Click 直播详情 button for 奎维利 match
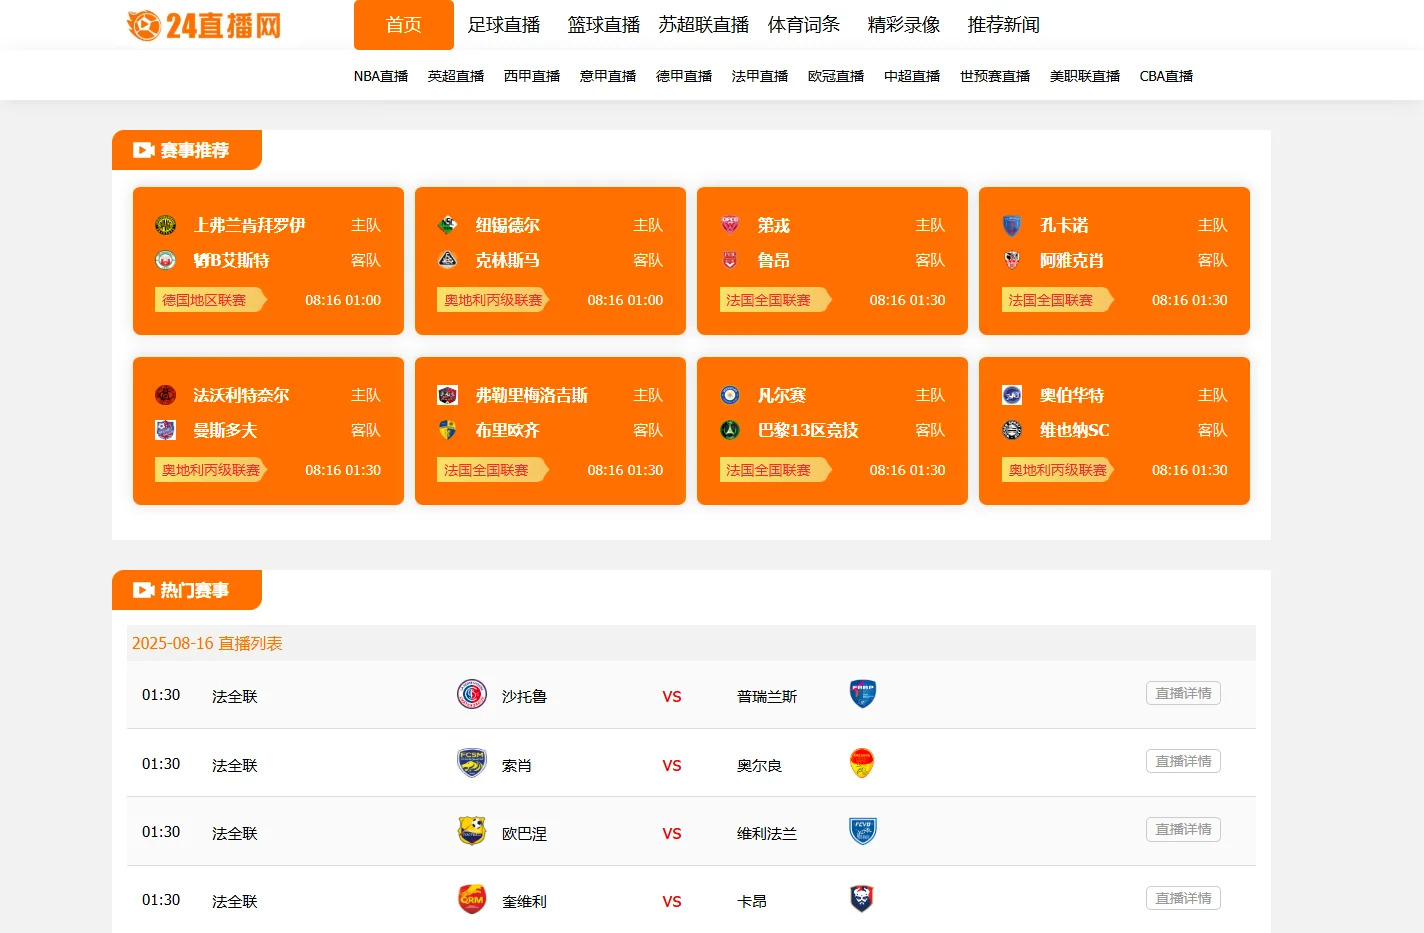 [x=1183, y=898]
